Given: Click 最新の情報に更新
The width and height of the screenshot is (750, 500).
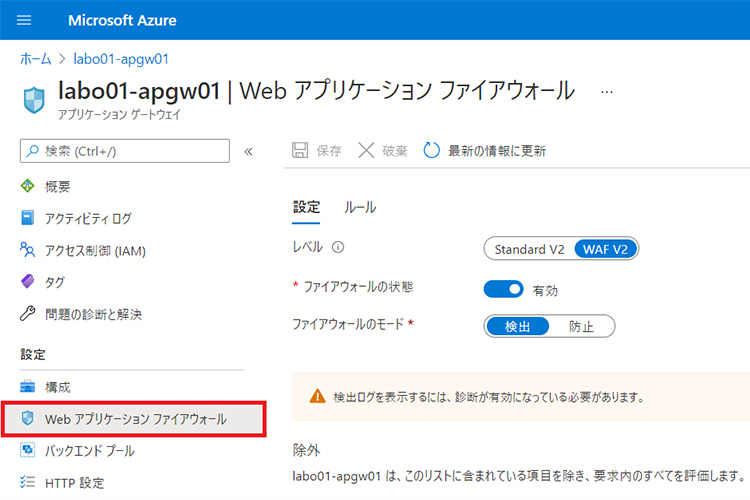Looking at the screenshot, I should 496,151.
